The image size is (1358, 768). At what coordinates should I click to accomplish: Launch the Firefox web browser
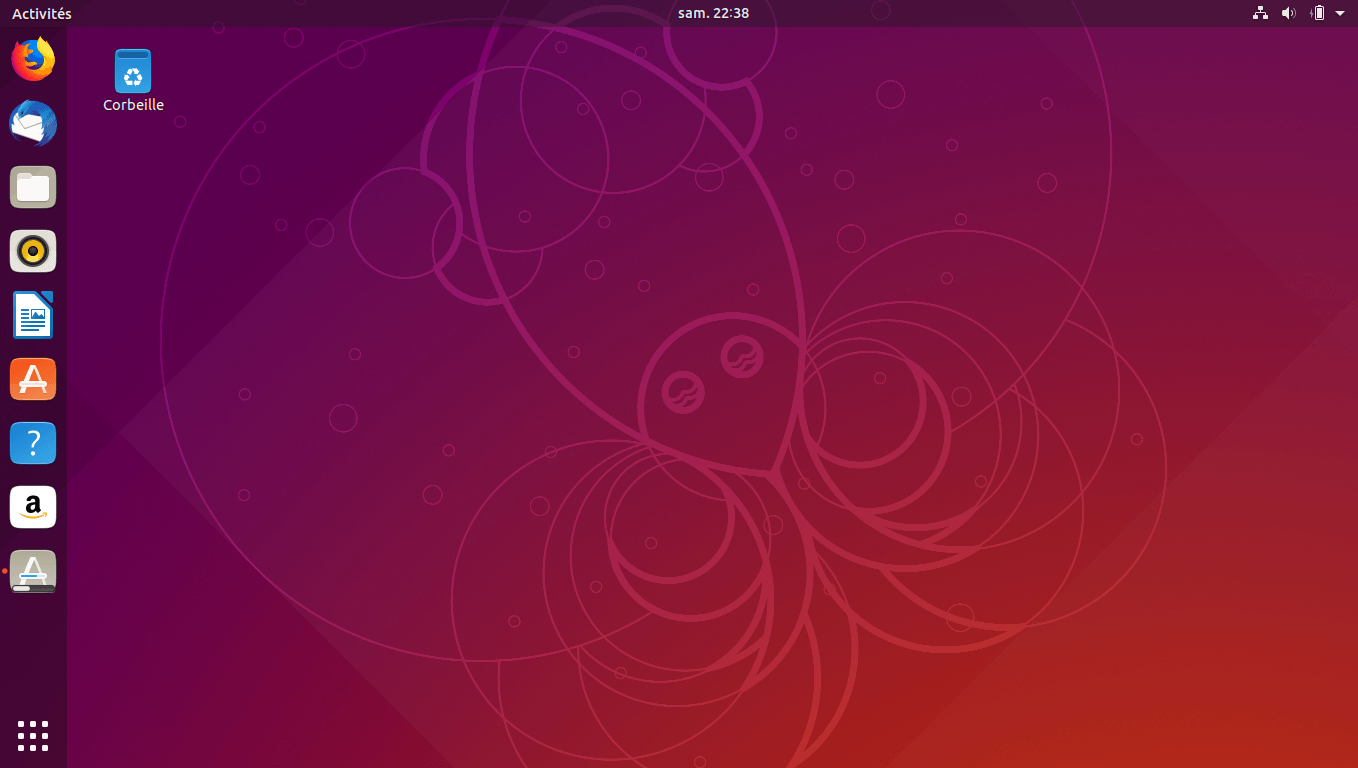[33, 59]
